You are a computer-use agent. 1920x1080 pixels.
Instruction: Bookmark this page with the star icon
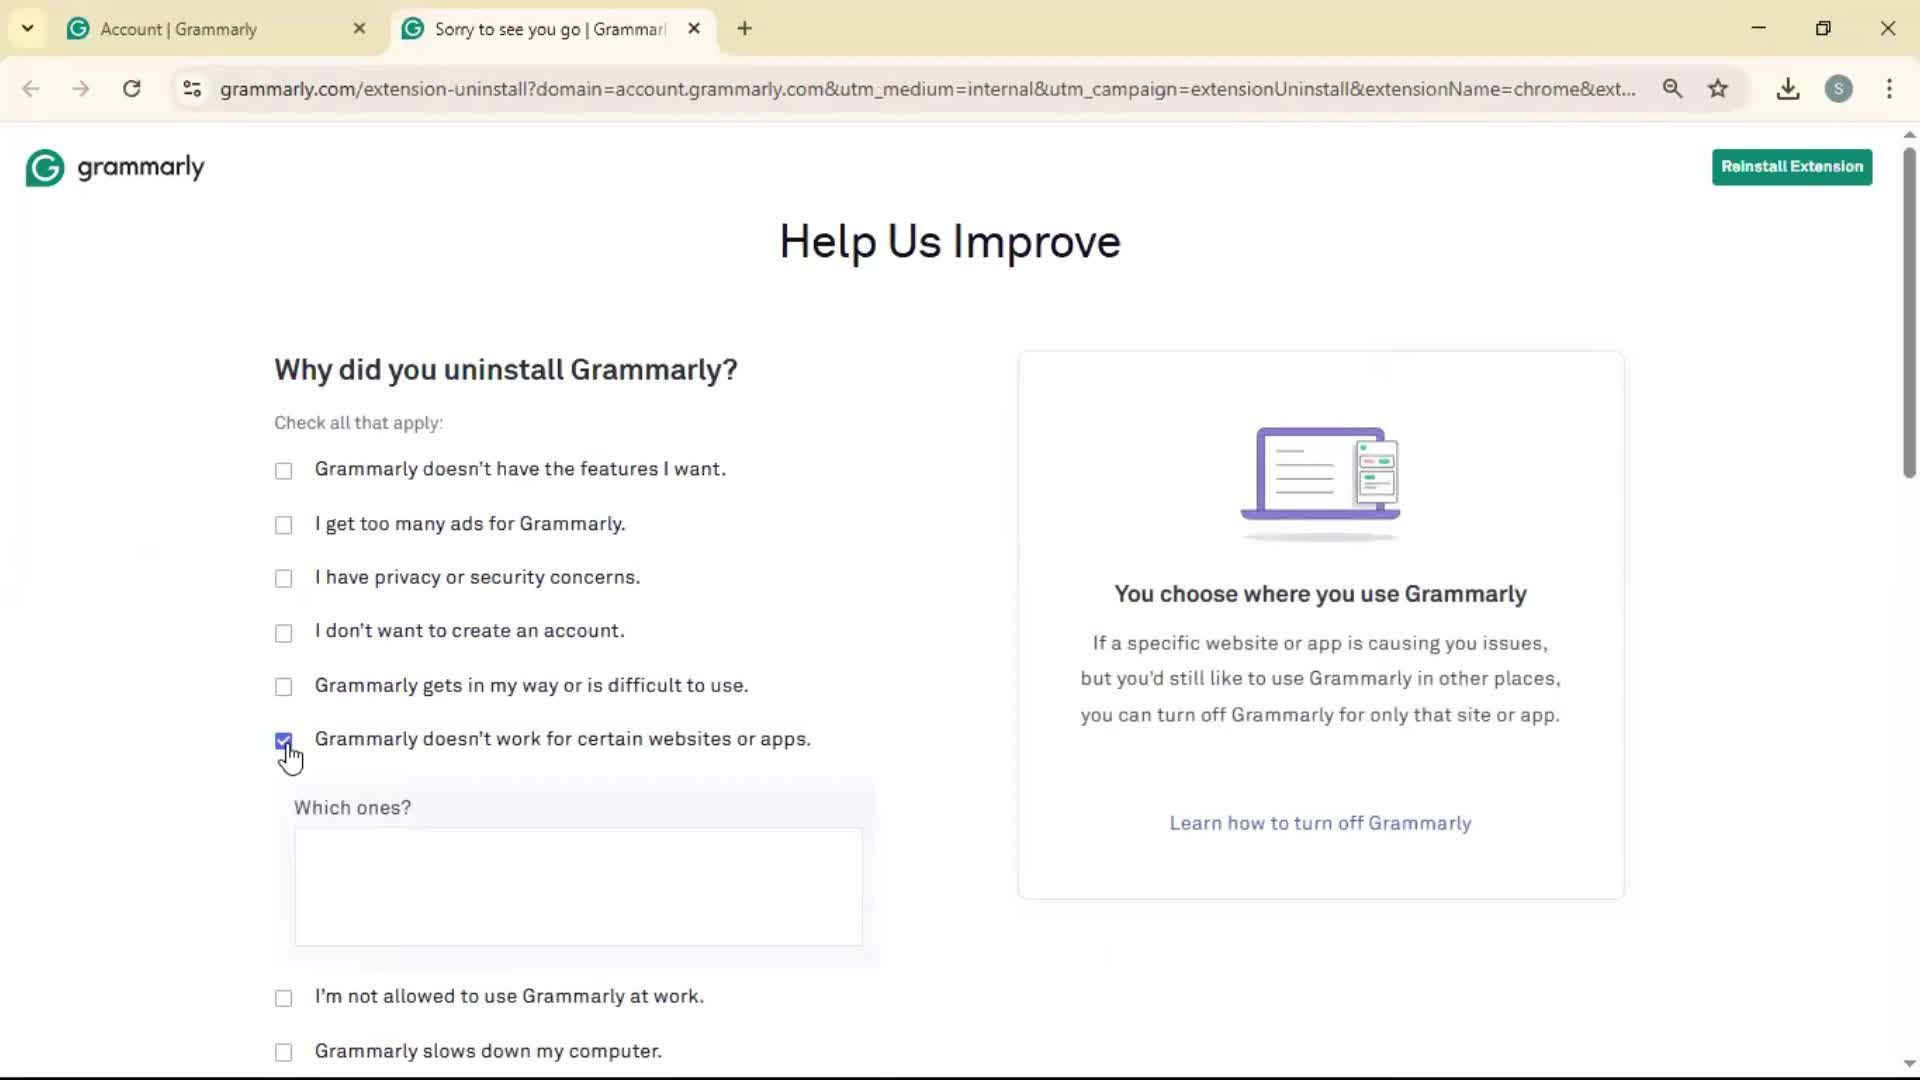(1718, 89)
